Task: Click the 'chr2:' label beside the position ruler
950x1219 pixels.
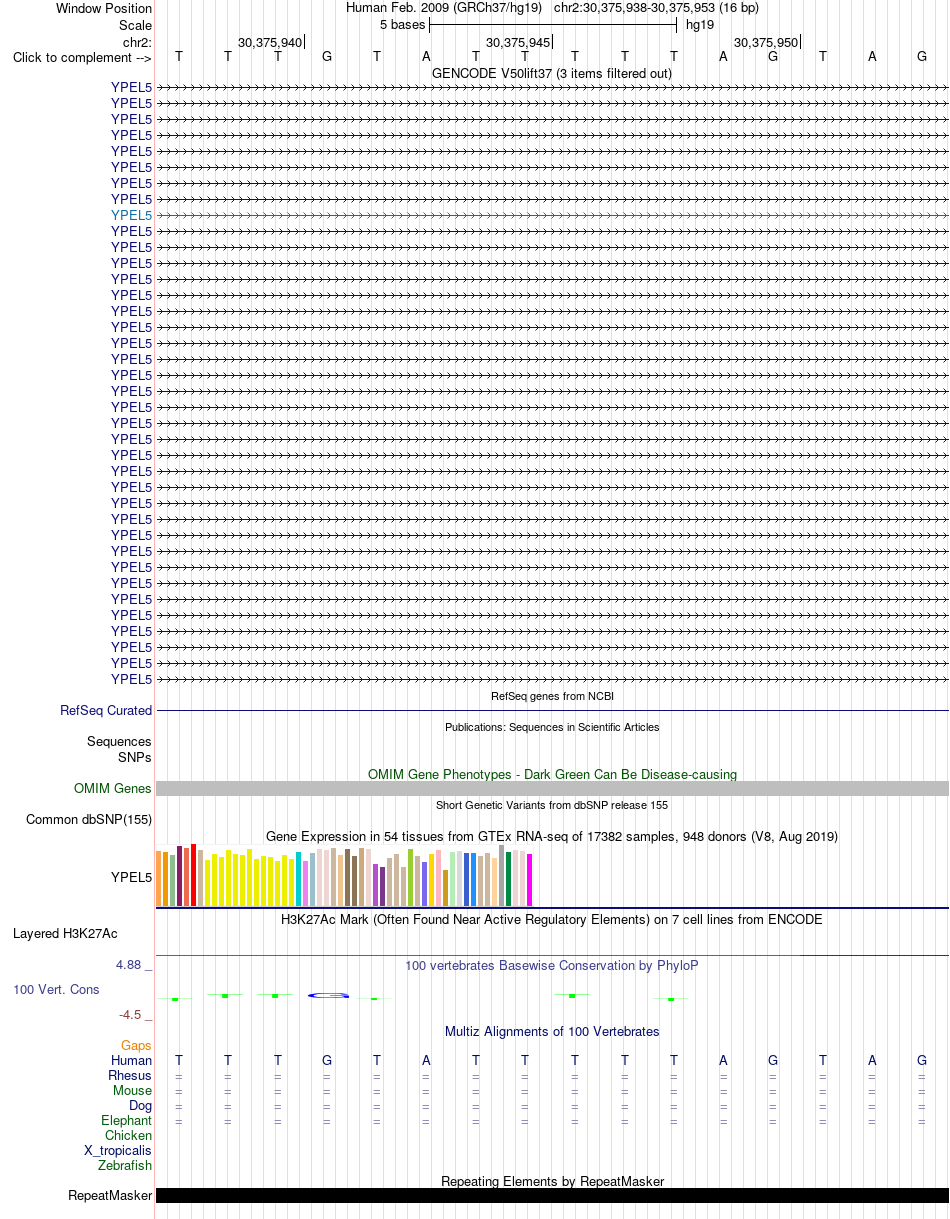Action: [137, 42]
